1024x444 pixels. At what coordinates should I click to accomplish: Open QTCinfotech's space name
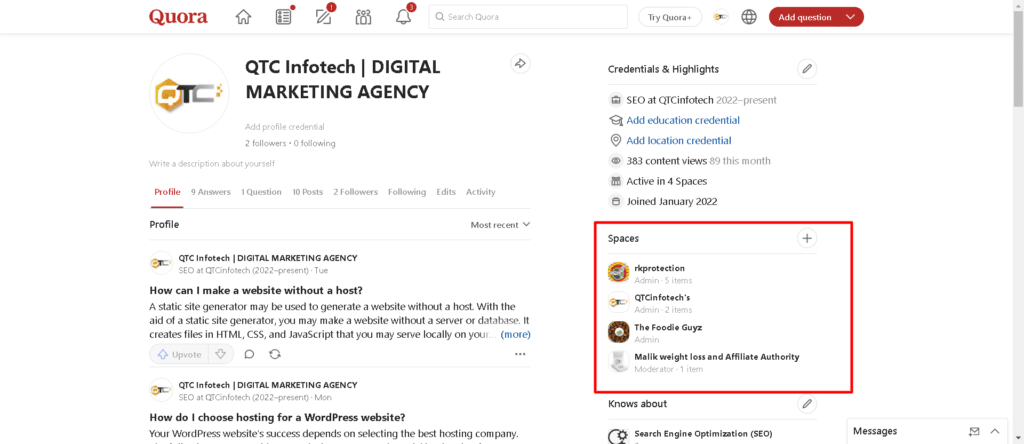point(662,298)
